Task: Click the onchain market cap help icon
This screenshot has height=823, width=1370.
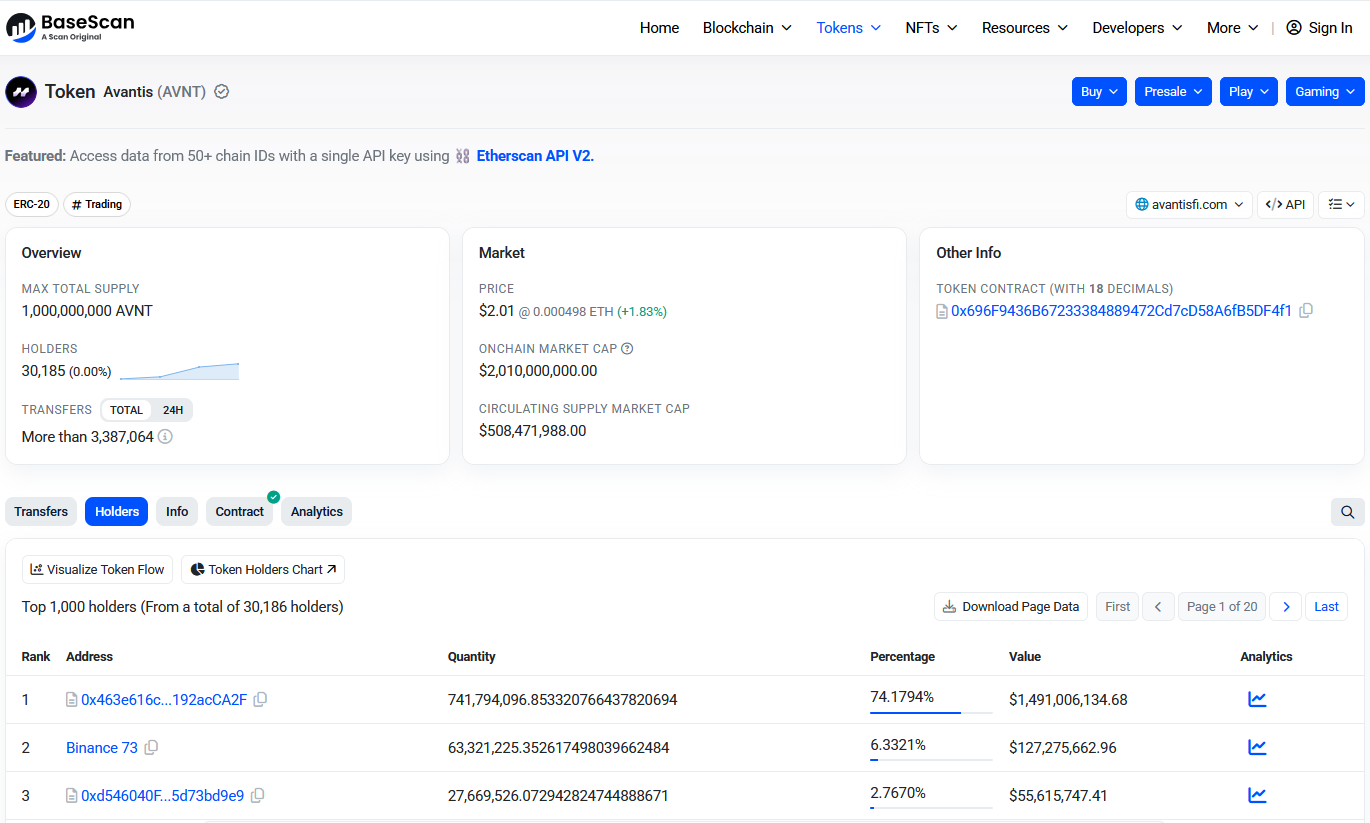Action: point(627,349)
